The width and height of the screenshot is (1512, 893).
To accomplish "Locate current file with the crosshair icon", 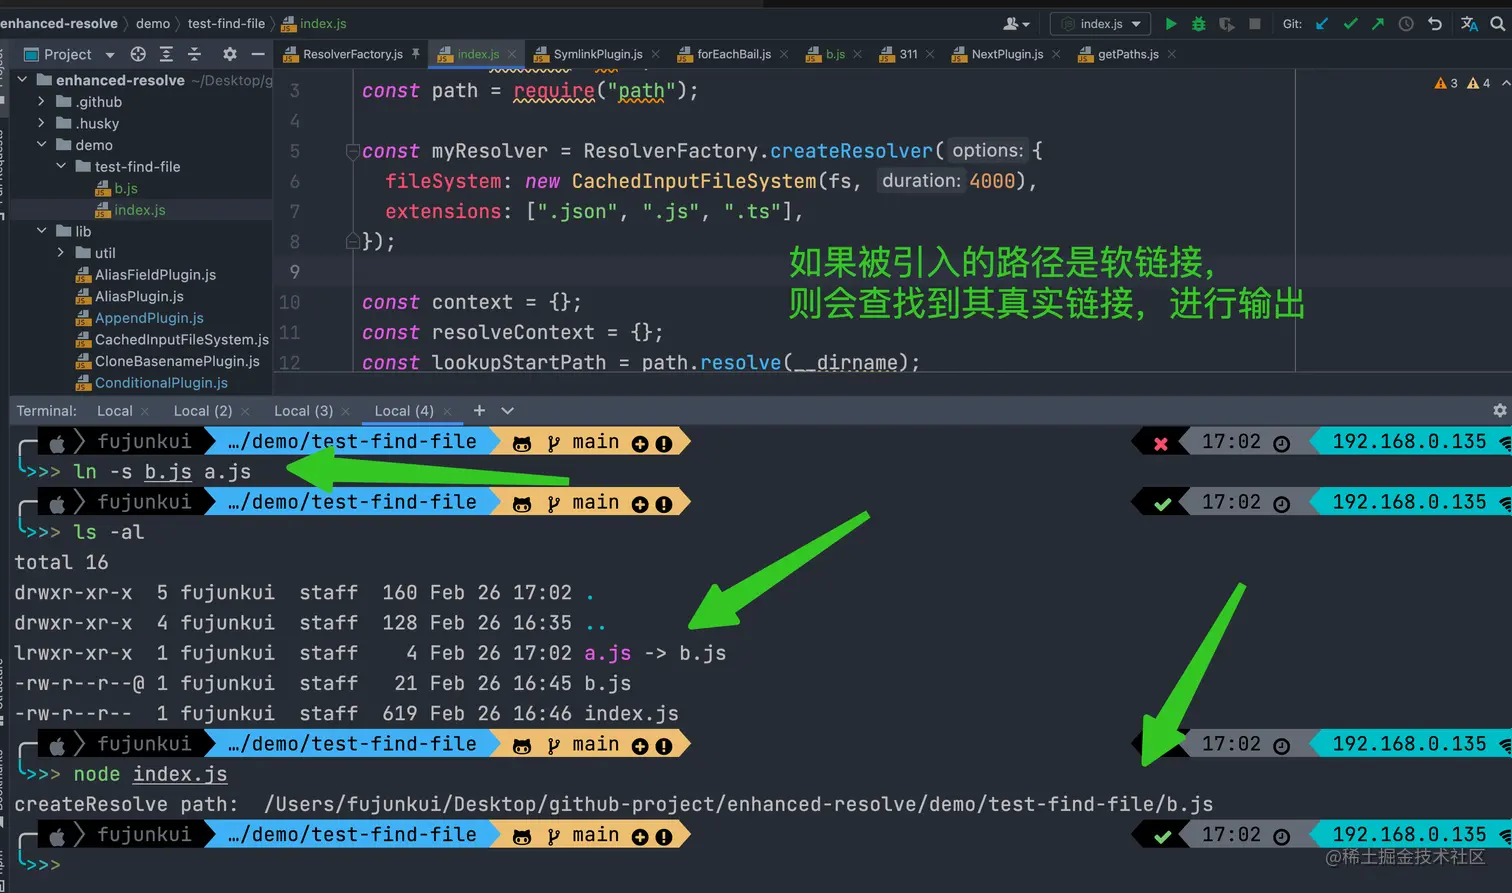I will pos(138,54).
